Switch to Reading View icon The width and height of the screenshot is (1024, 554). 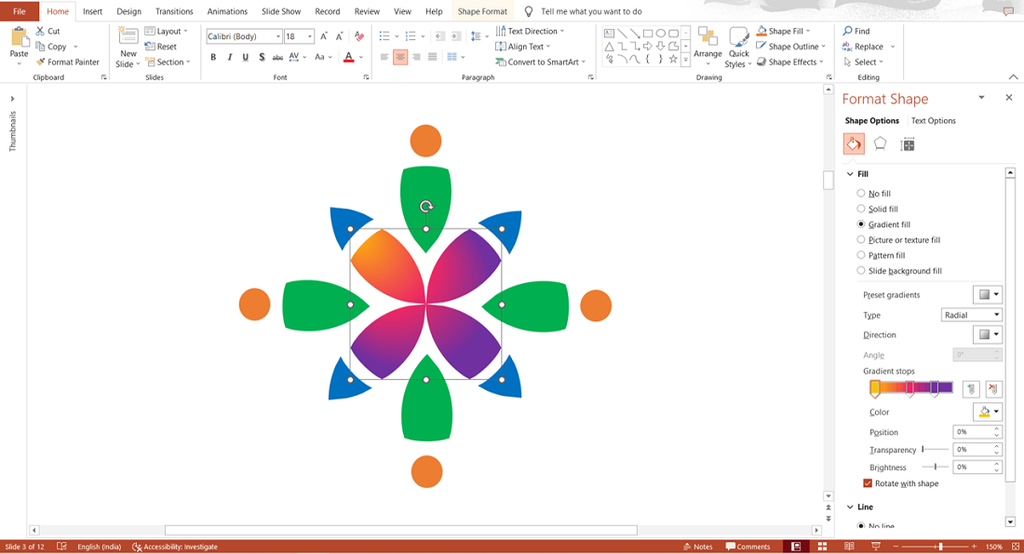[849, 546]
